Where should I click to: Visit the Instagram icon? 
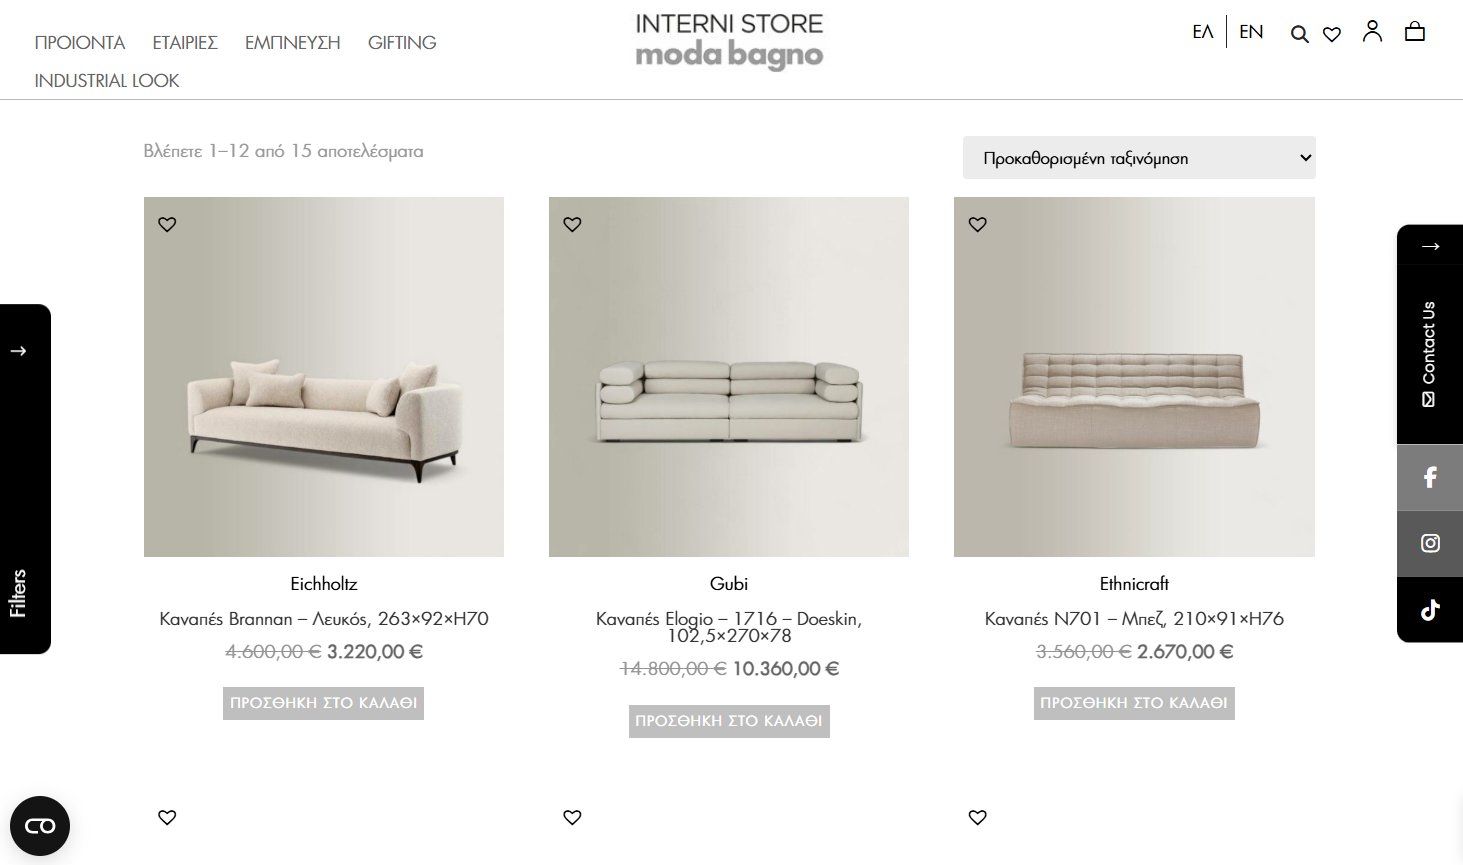tap(1429, 543)
